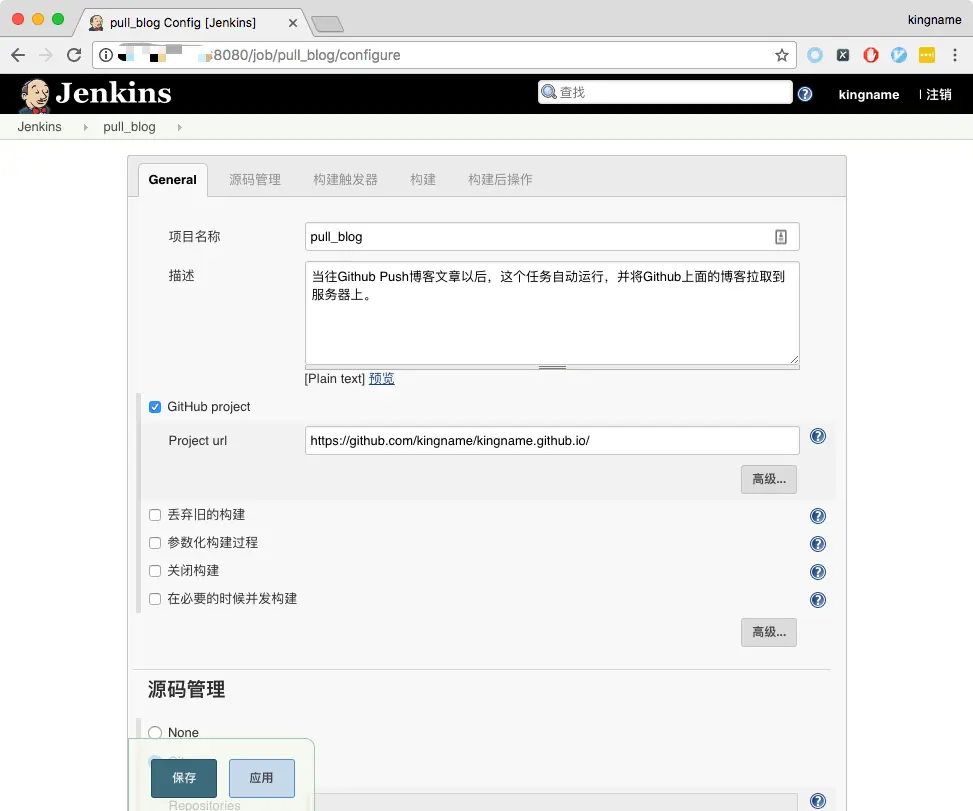Switch to 源码管理 tab
The image size is (973, 811).
coord(255,180)
